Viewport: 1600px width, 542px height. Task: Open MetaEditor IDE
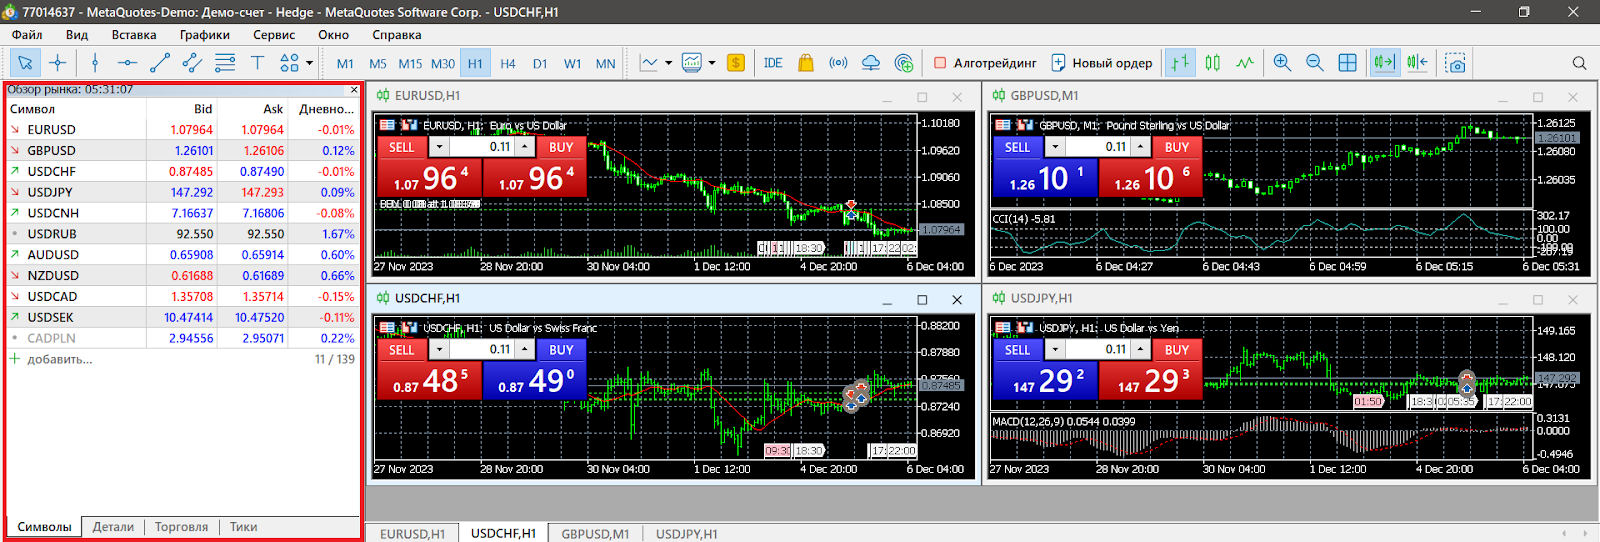point(773,63)
